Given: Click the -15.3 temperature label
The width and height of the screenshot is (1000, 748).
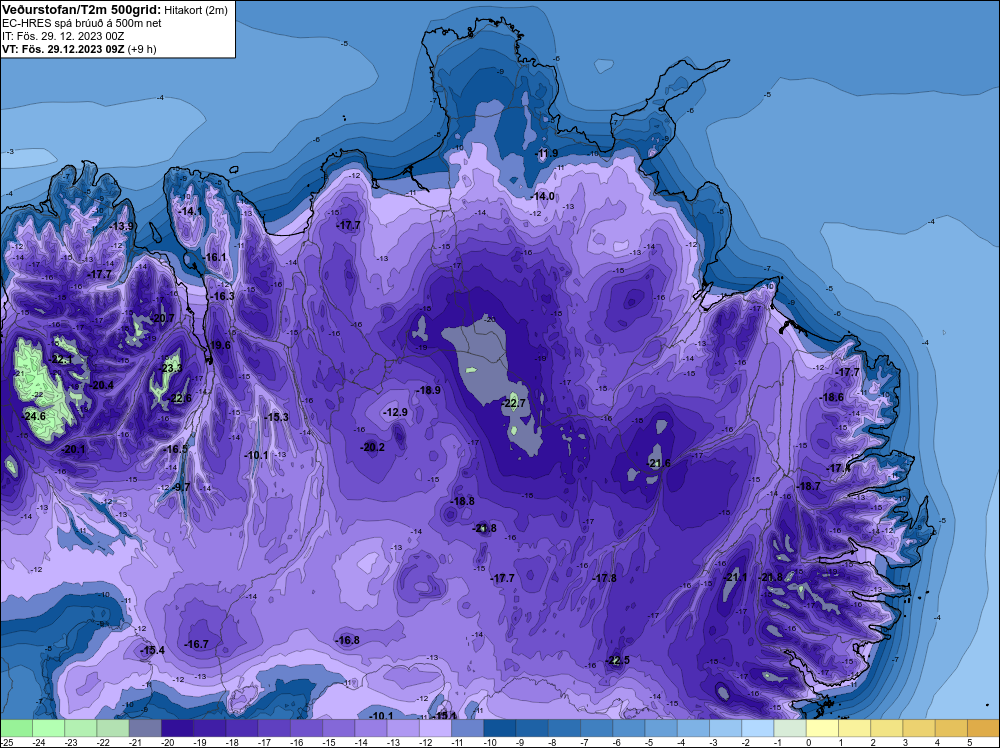Looking at the screenshot, I should tap(277, 417).
